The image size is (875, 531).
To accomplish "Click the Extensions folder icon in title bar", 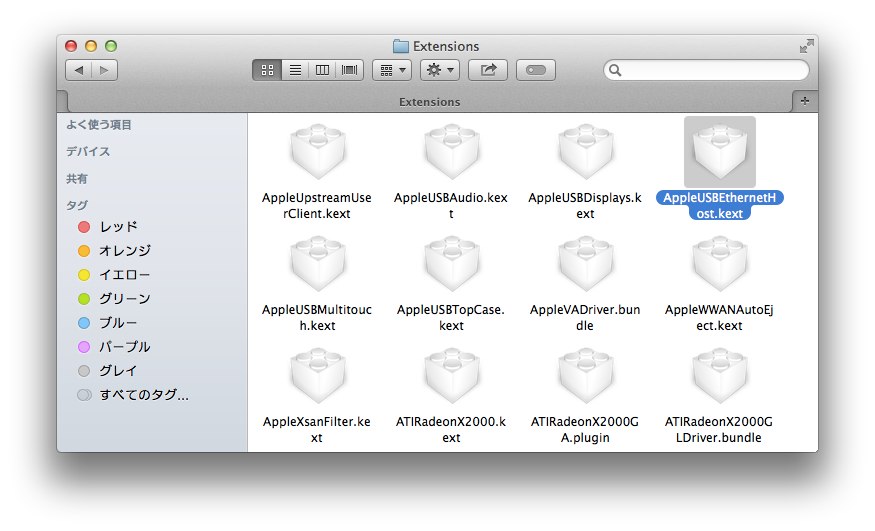I will (401, 46).
